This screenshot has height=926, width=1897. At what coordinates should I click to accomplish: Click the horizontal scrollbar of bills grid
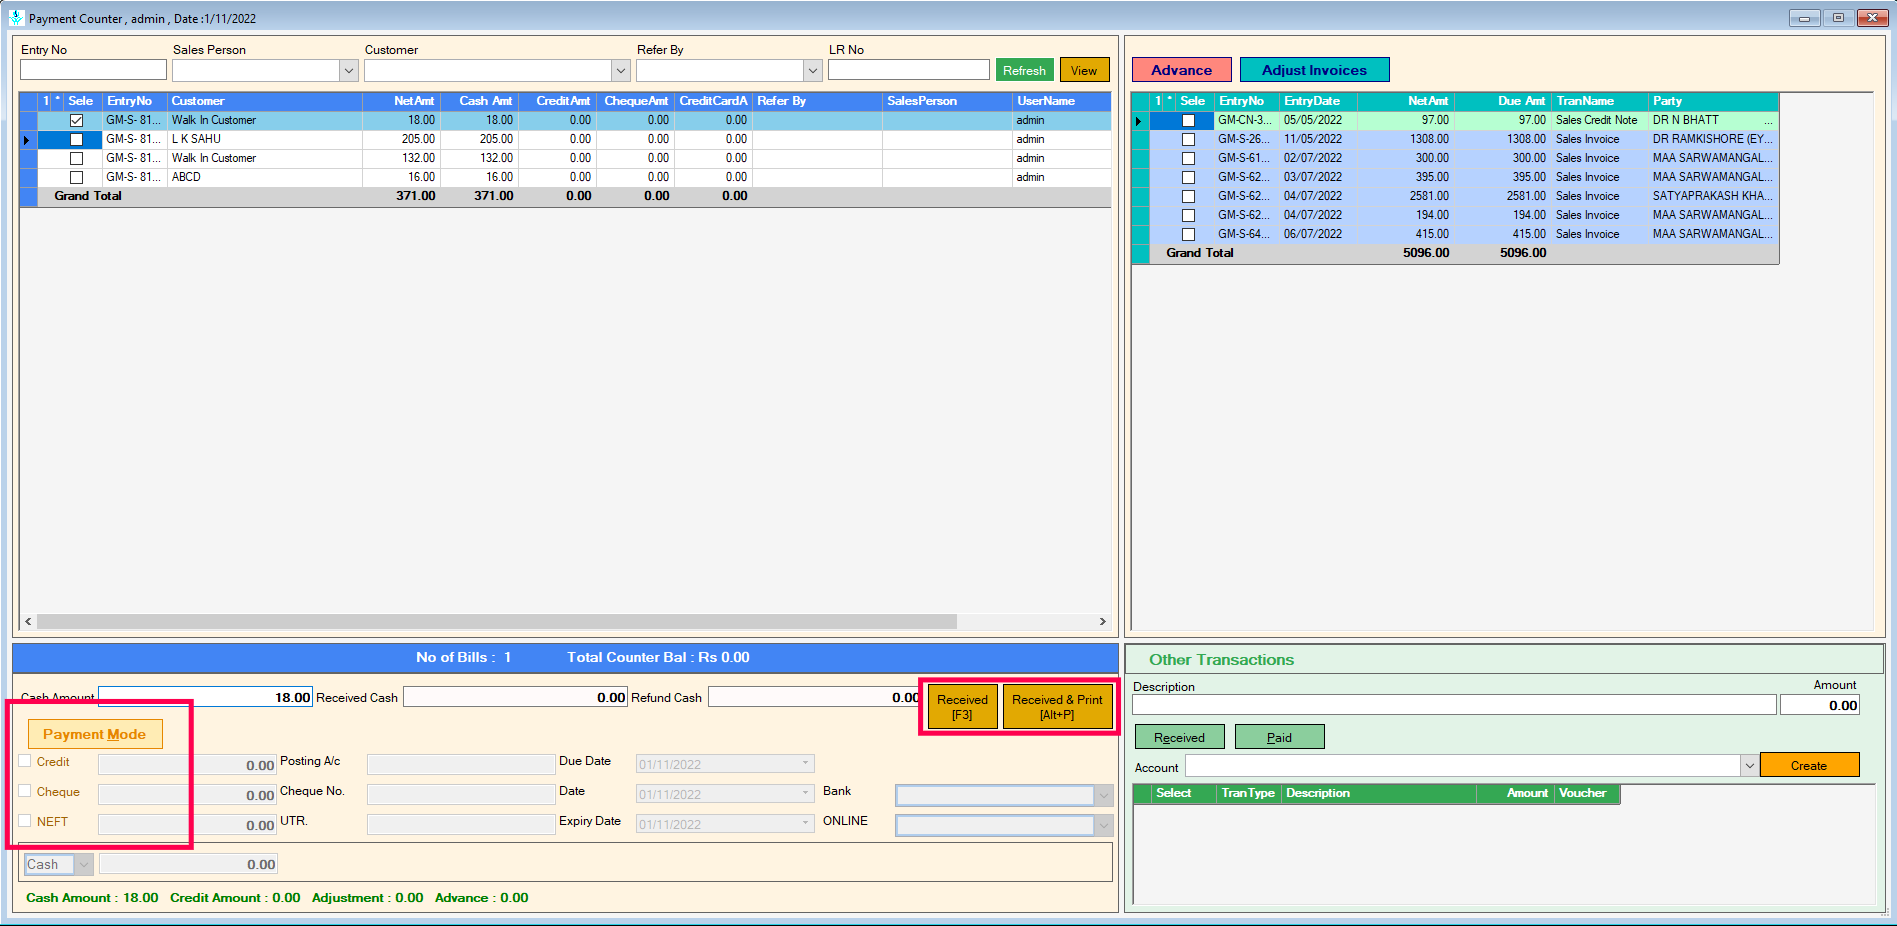point(497,621)
